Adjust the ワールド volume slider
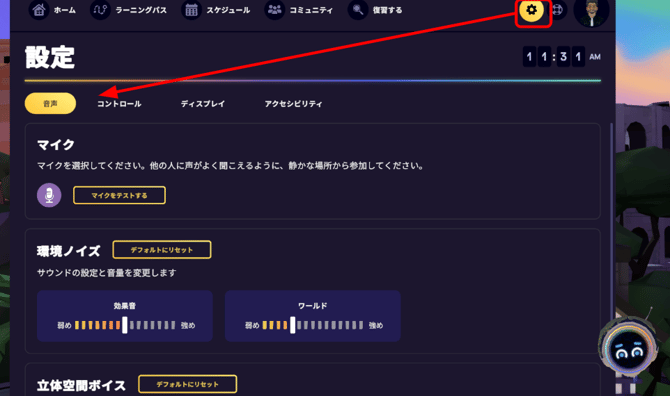This screenshot has height=396, width=670. click(x=313, y=325)
